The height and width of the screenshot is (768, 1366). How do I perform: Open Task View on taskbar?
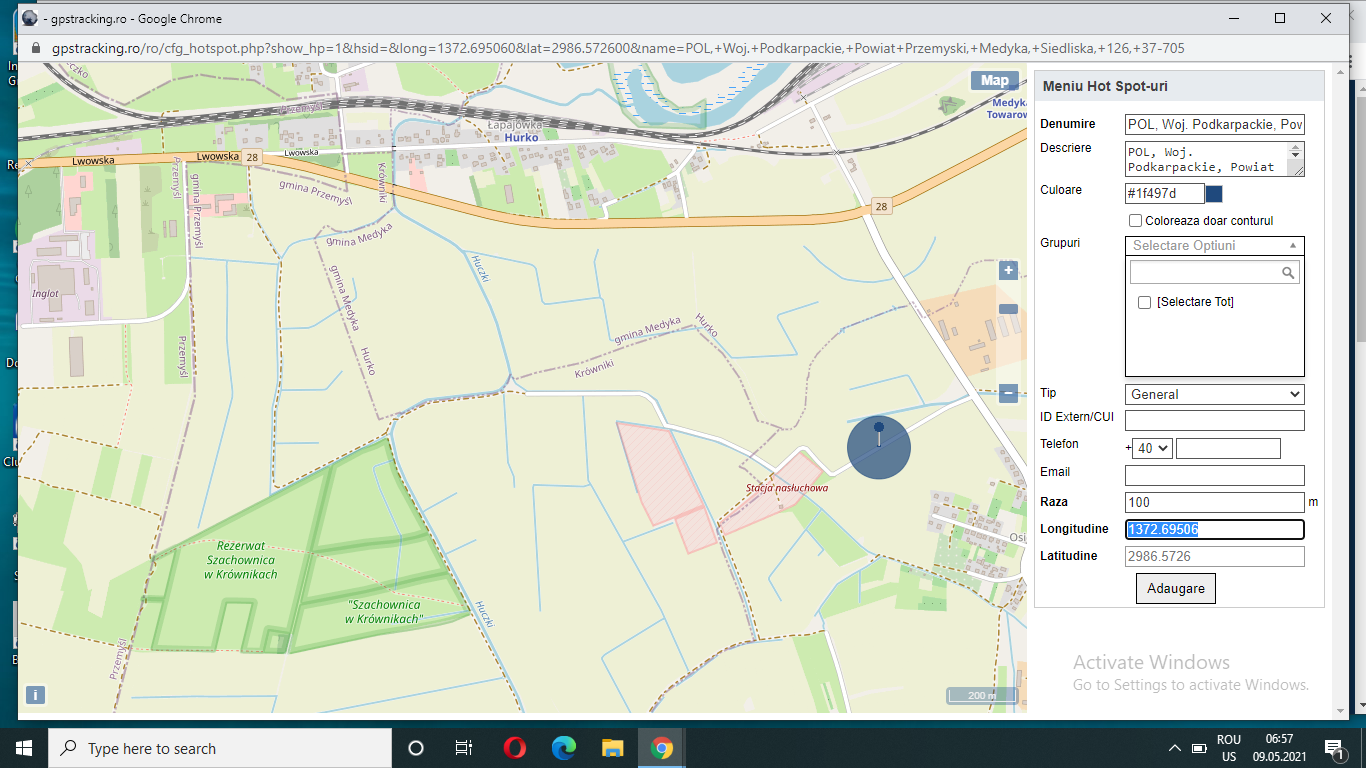coord(464,748)
